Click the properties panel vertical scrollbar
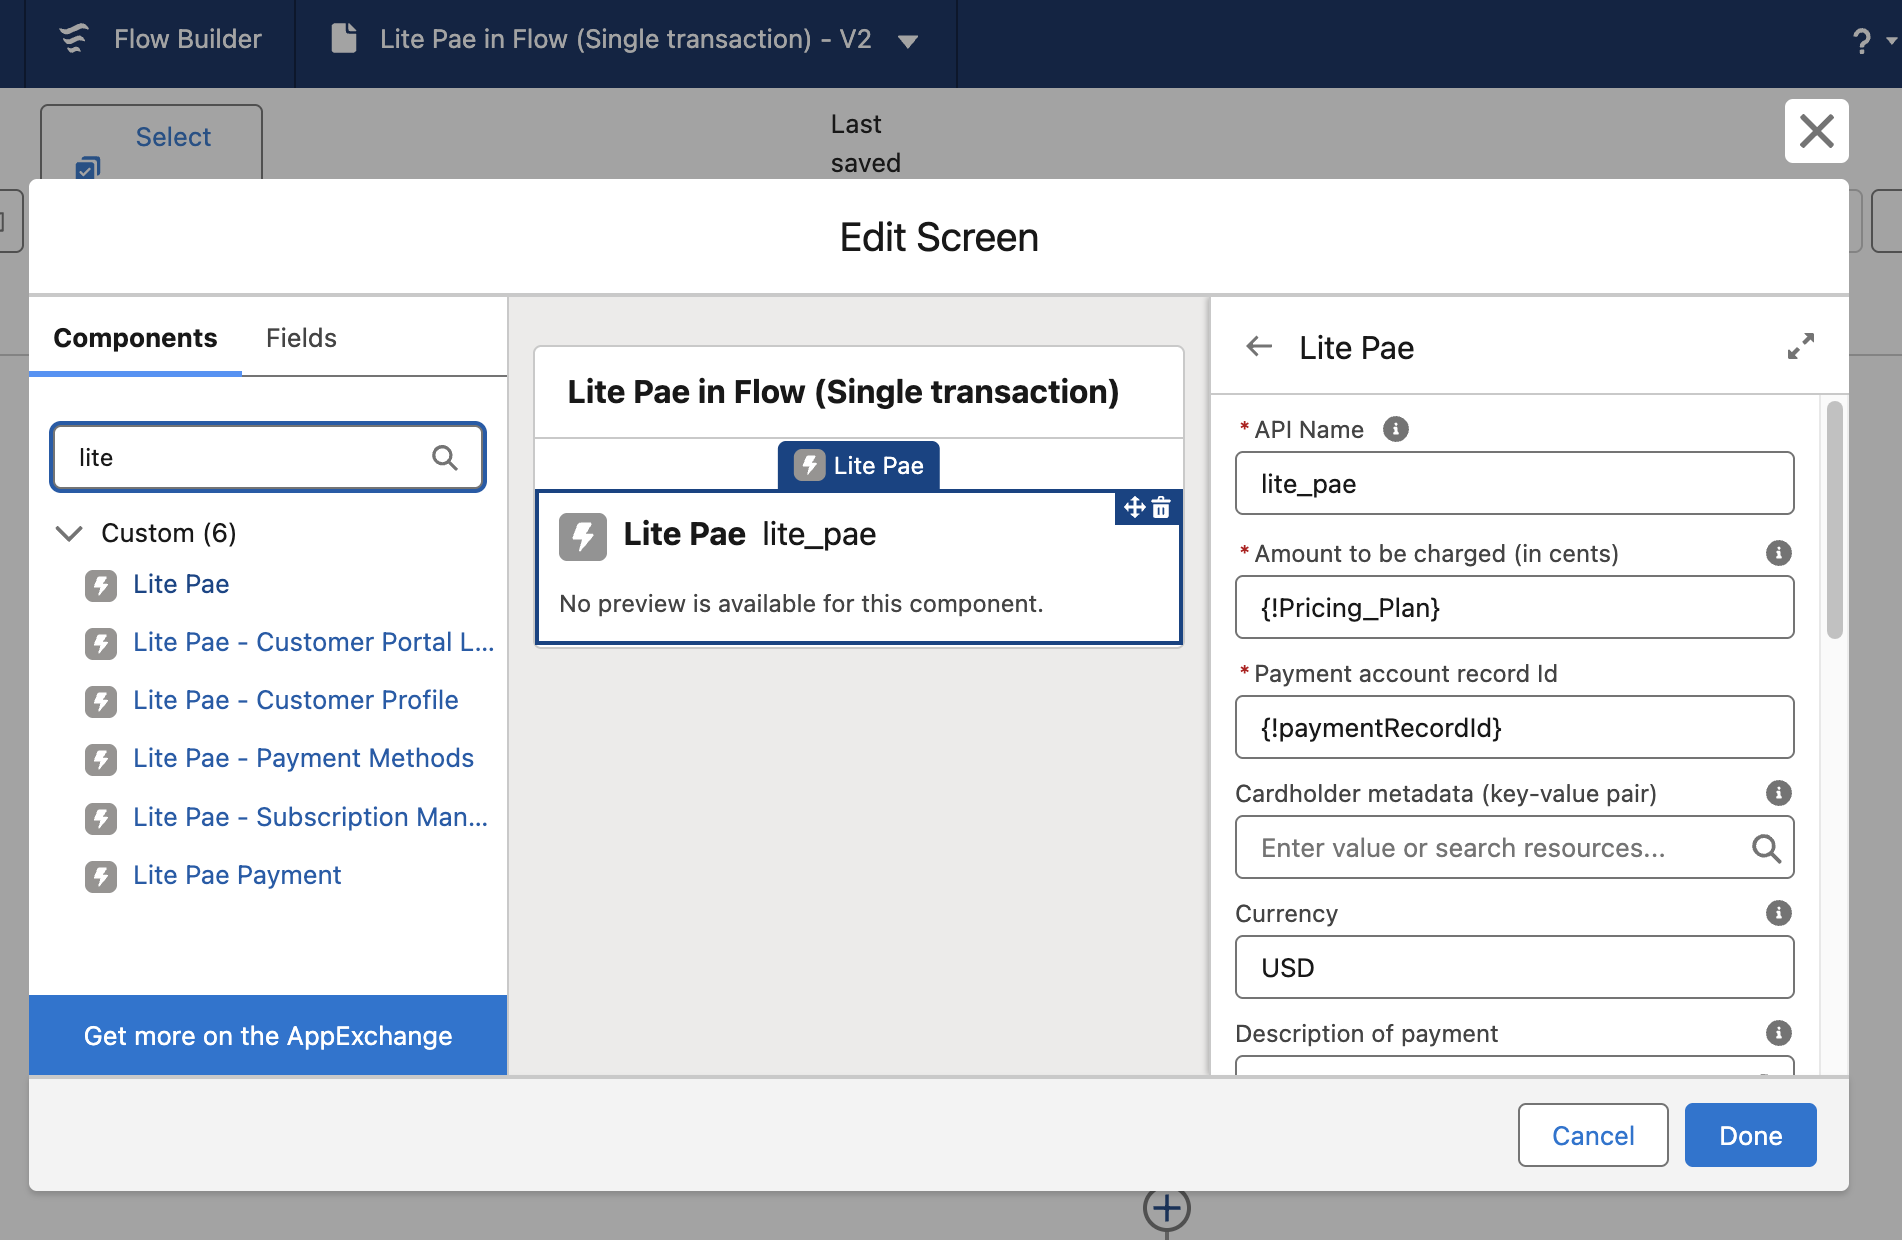 click(1834, 520)
